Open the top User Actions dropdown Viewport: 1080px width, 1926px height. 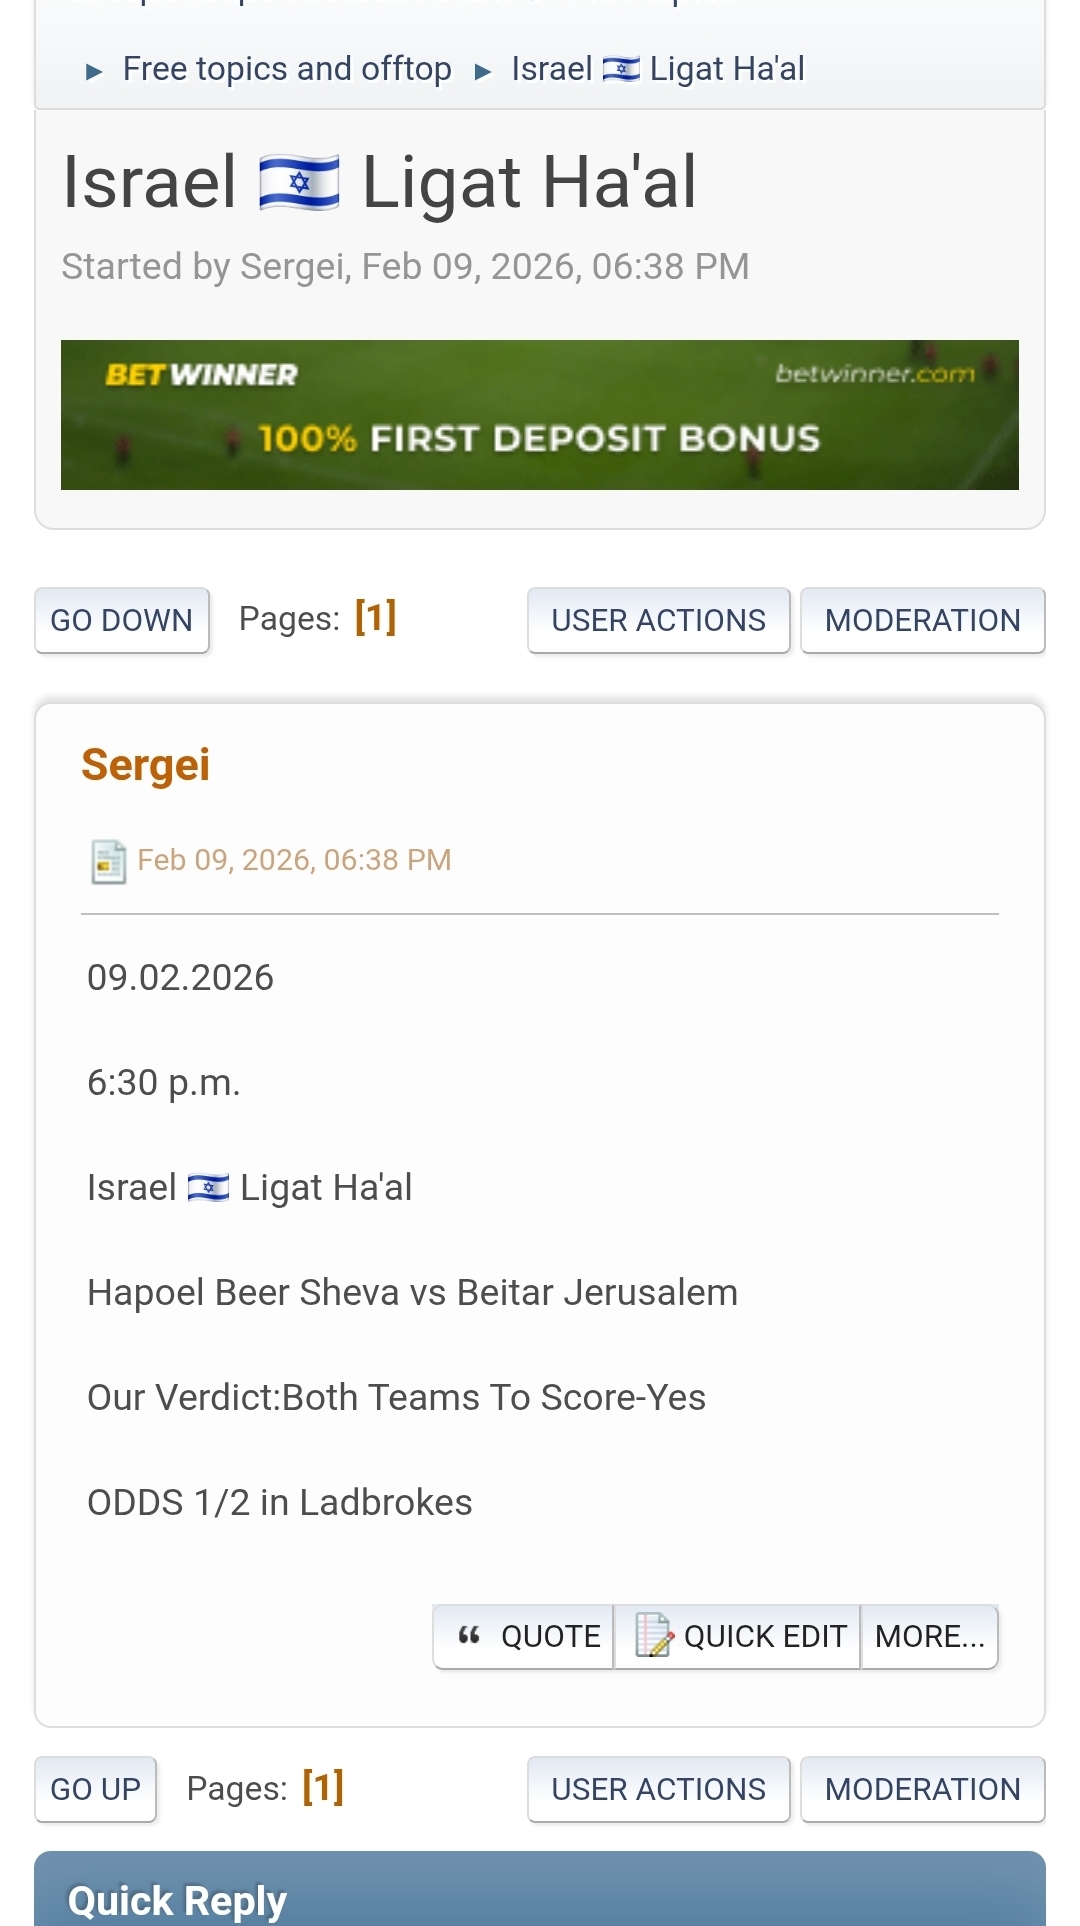(658, 620)
